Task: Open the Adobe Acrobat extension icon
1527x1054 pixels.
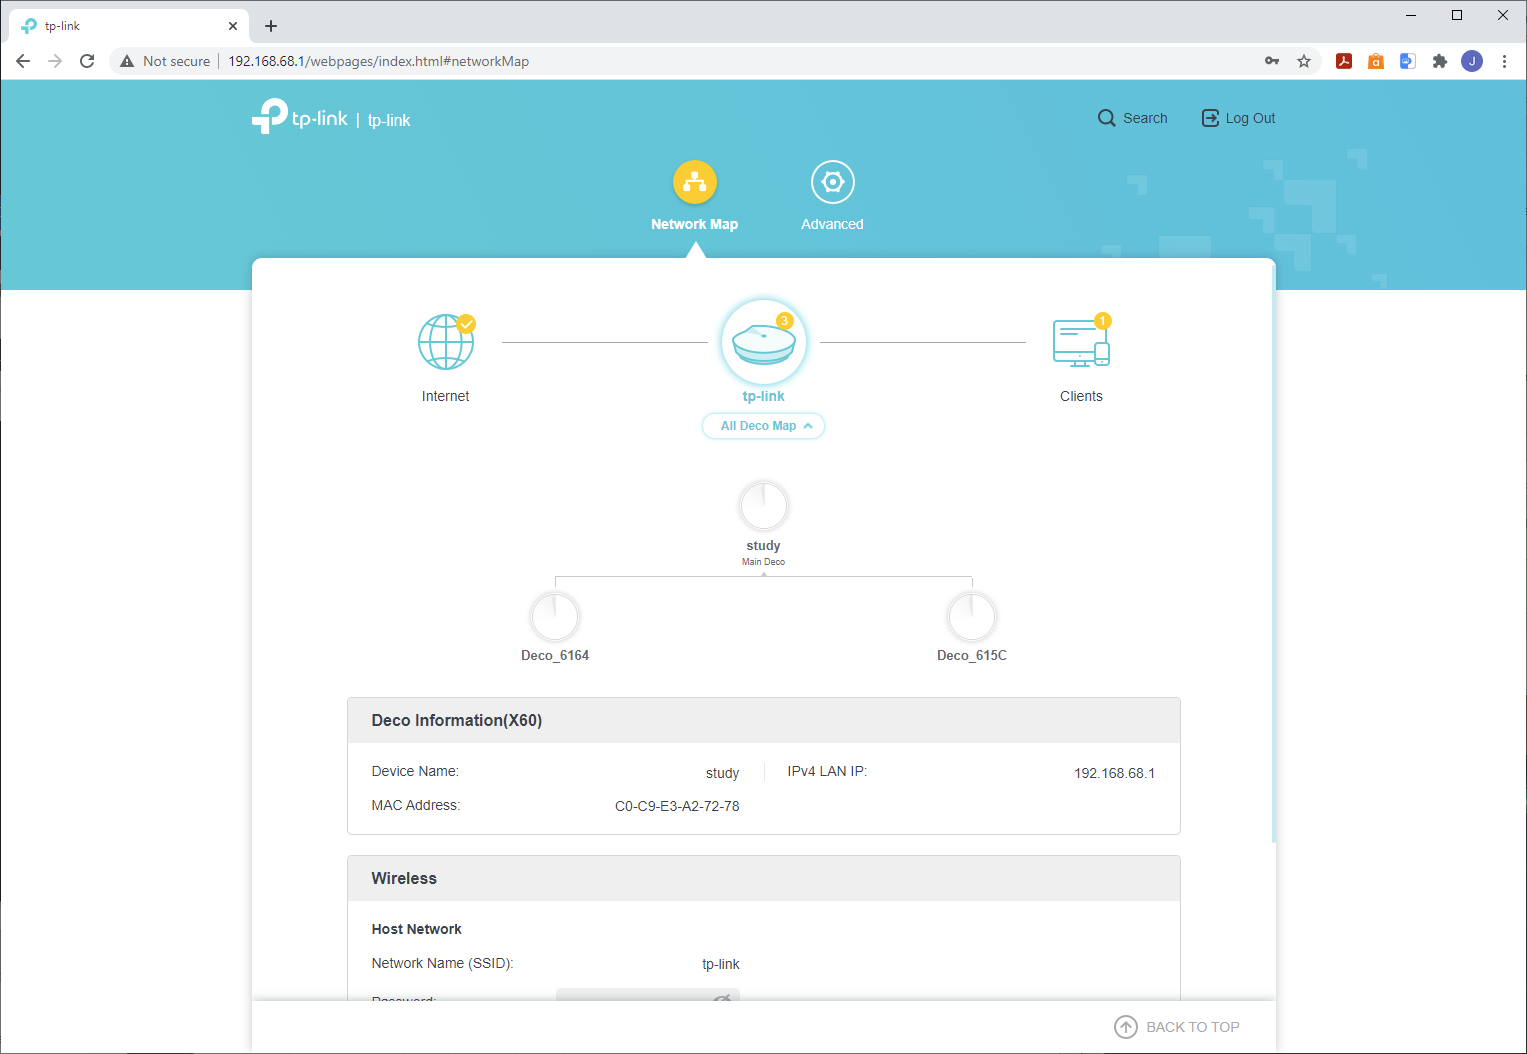Action: pyautogui.click(x=1344, y=61)
